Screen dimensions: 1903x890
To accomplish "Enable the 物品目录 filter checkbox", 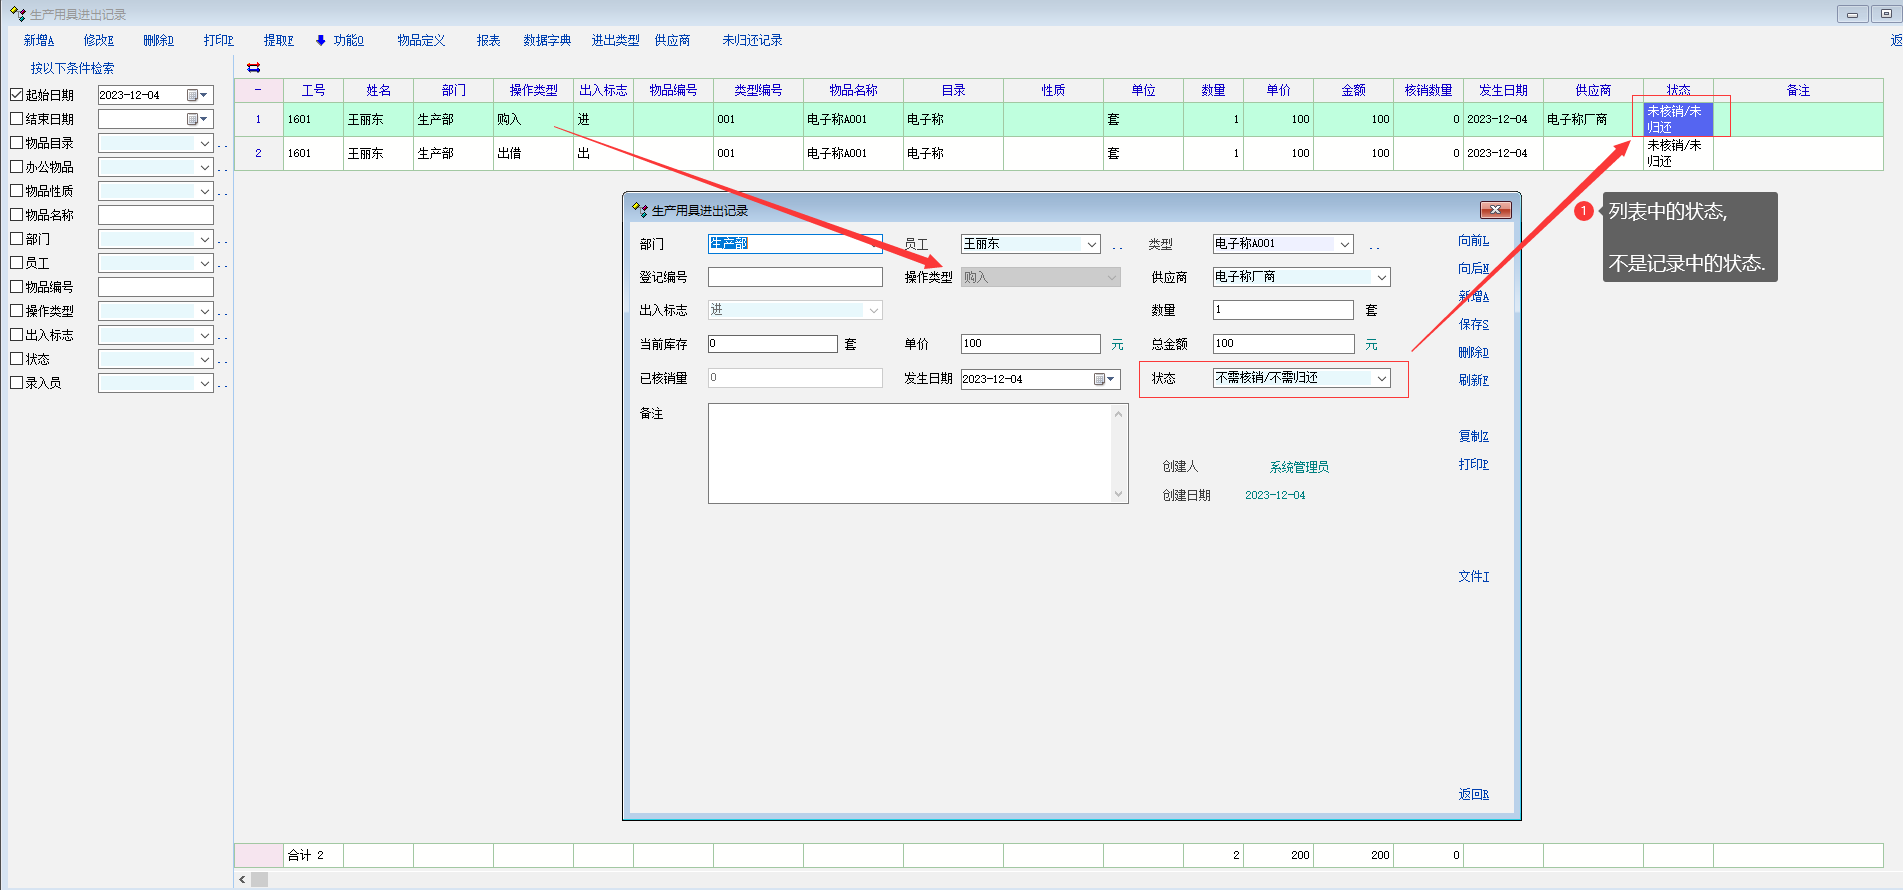I will pyautogui.click(x=17, y=143).
